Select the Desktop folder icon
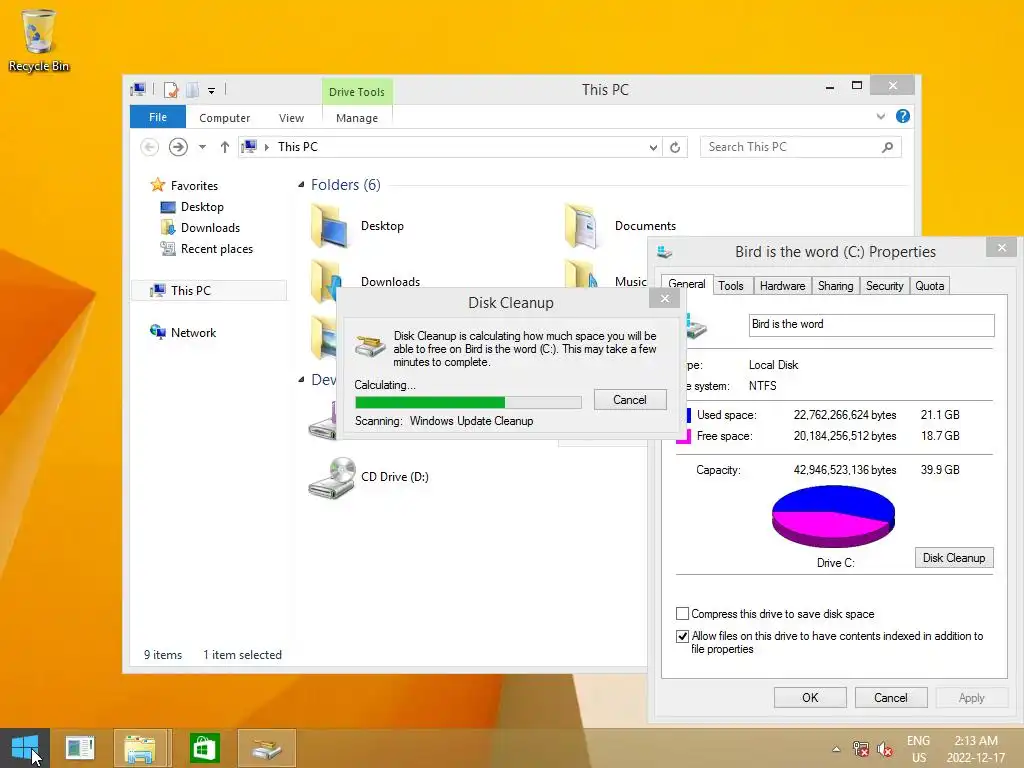 tap(330, 226)
